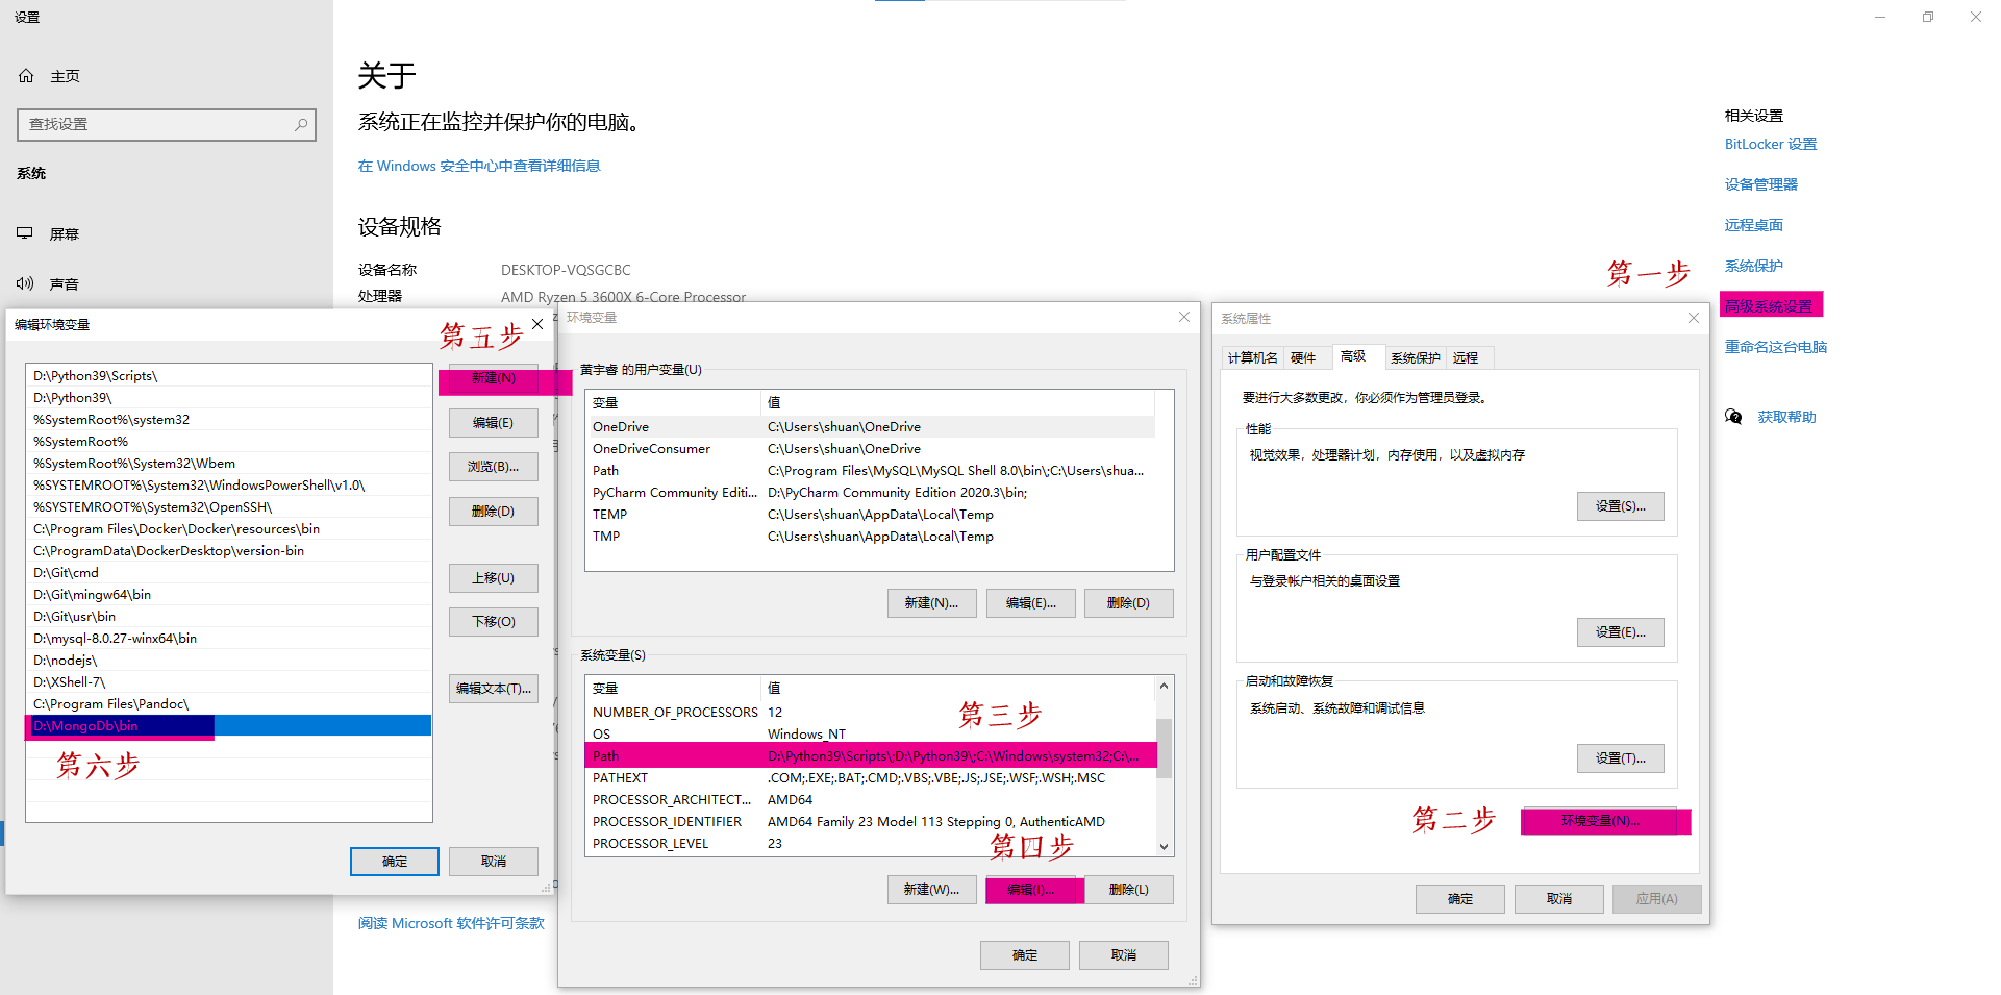Open Windows 安全中心 details link

click(x=479, y=166)
